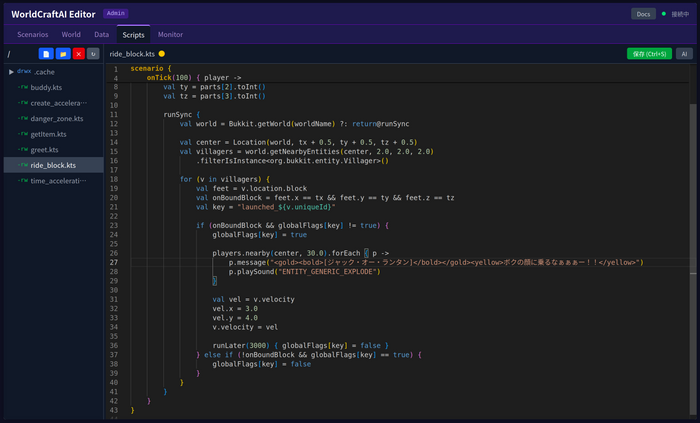Go to the Monitor tab
This screenshot has height=423, width=700.
pyautogui.click(x=170, y=34)
